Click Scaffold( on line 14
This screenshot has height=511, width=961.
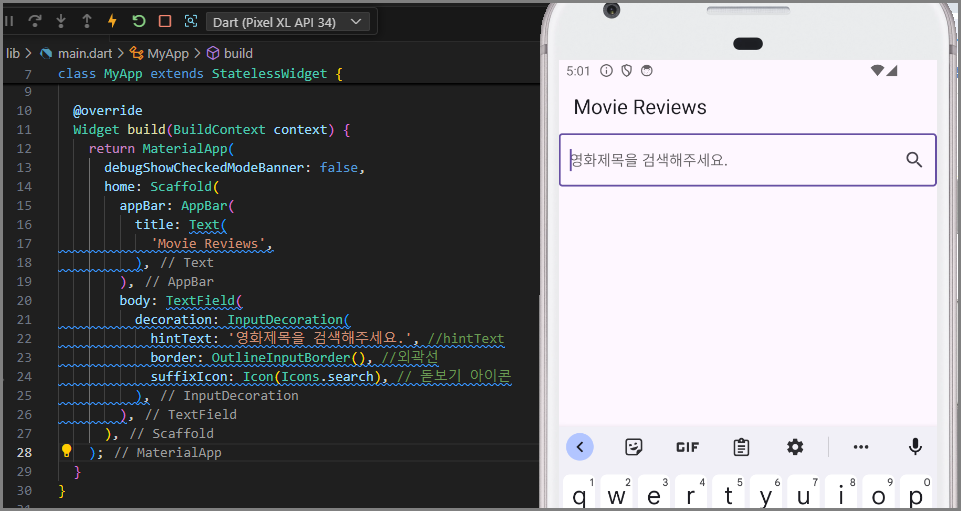click(185, 186)
